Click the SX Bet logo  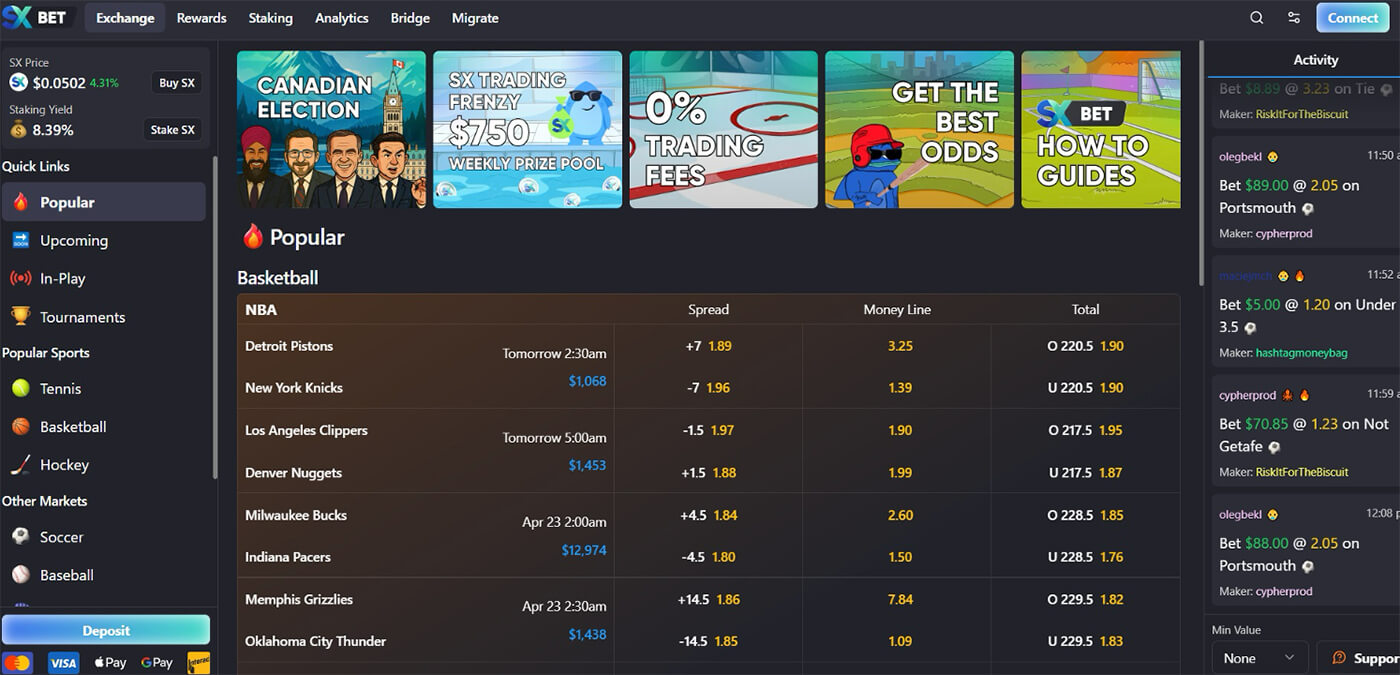click(x=35, y=18)
